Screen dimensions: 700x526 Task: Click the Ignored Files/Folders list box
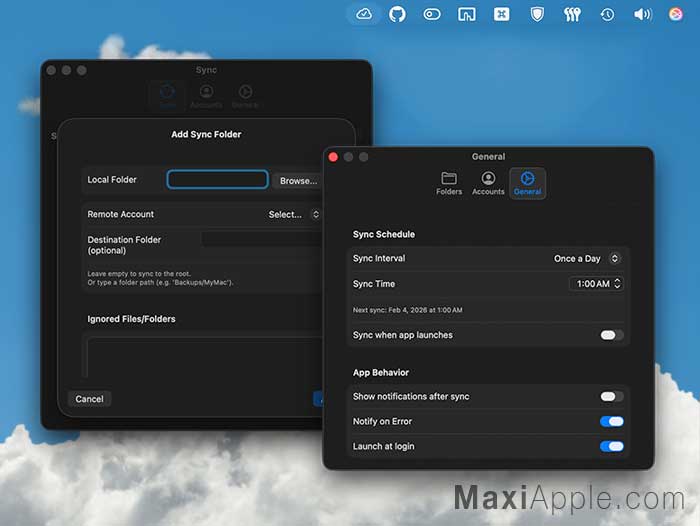pos(204,357)
